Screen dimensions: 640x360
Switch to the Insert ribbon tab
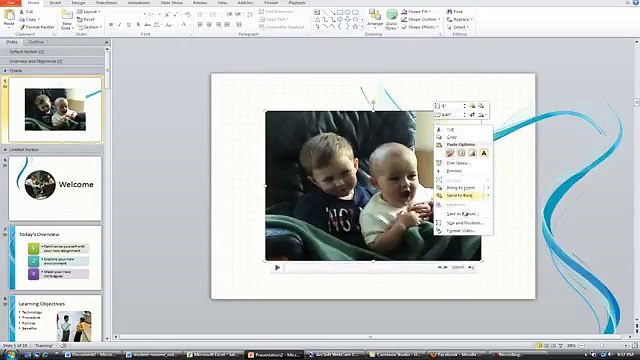[x=55, y=2]
